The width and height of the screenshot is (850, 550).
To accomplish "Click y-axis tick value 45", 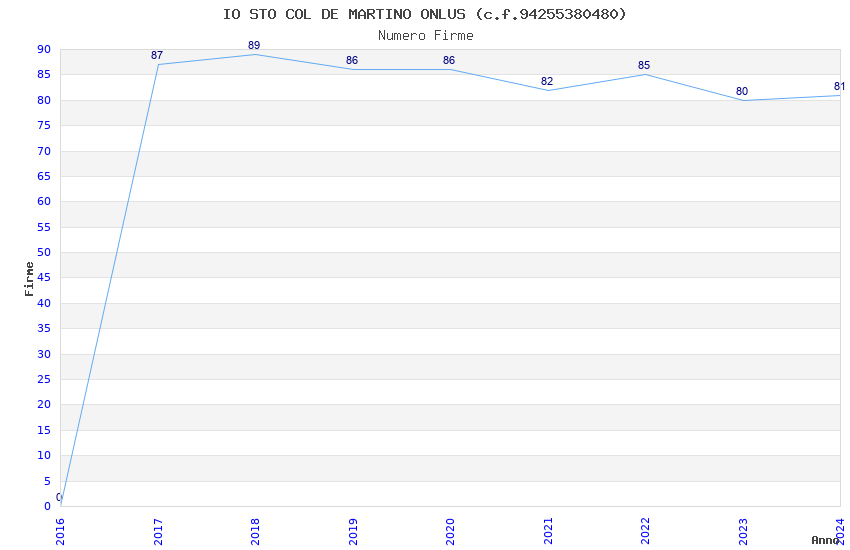I will pyautogui.click(x=44, y=278).
